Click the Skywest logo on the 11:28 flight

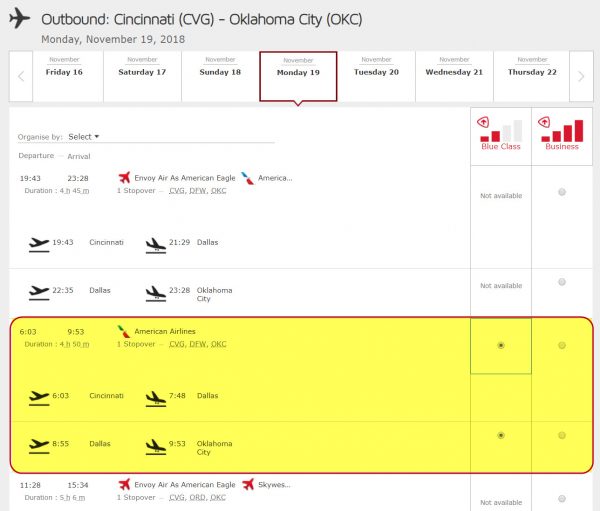click(248, 484)
